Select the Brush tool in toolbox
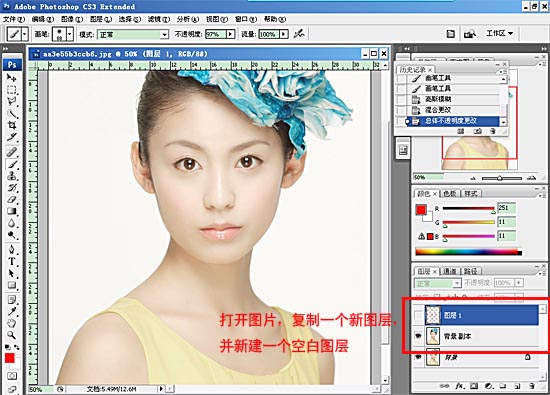550x395 pixels. (12, 164)
